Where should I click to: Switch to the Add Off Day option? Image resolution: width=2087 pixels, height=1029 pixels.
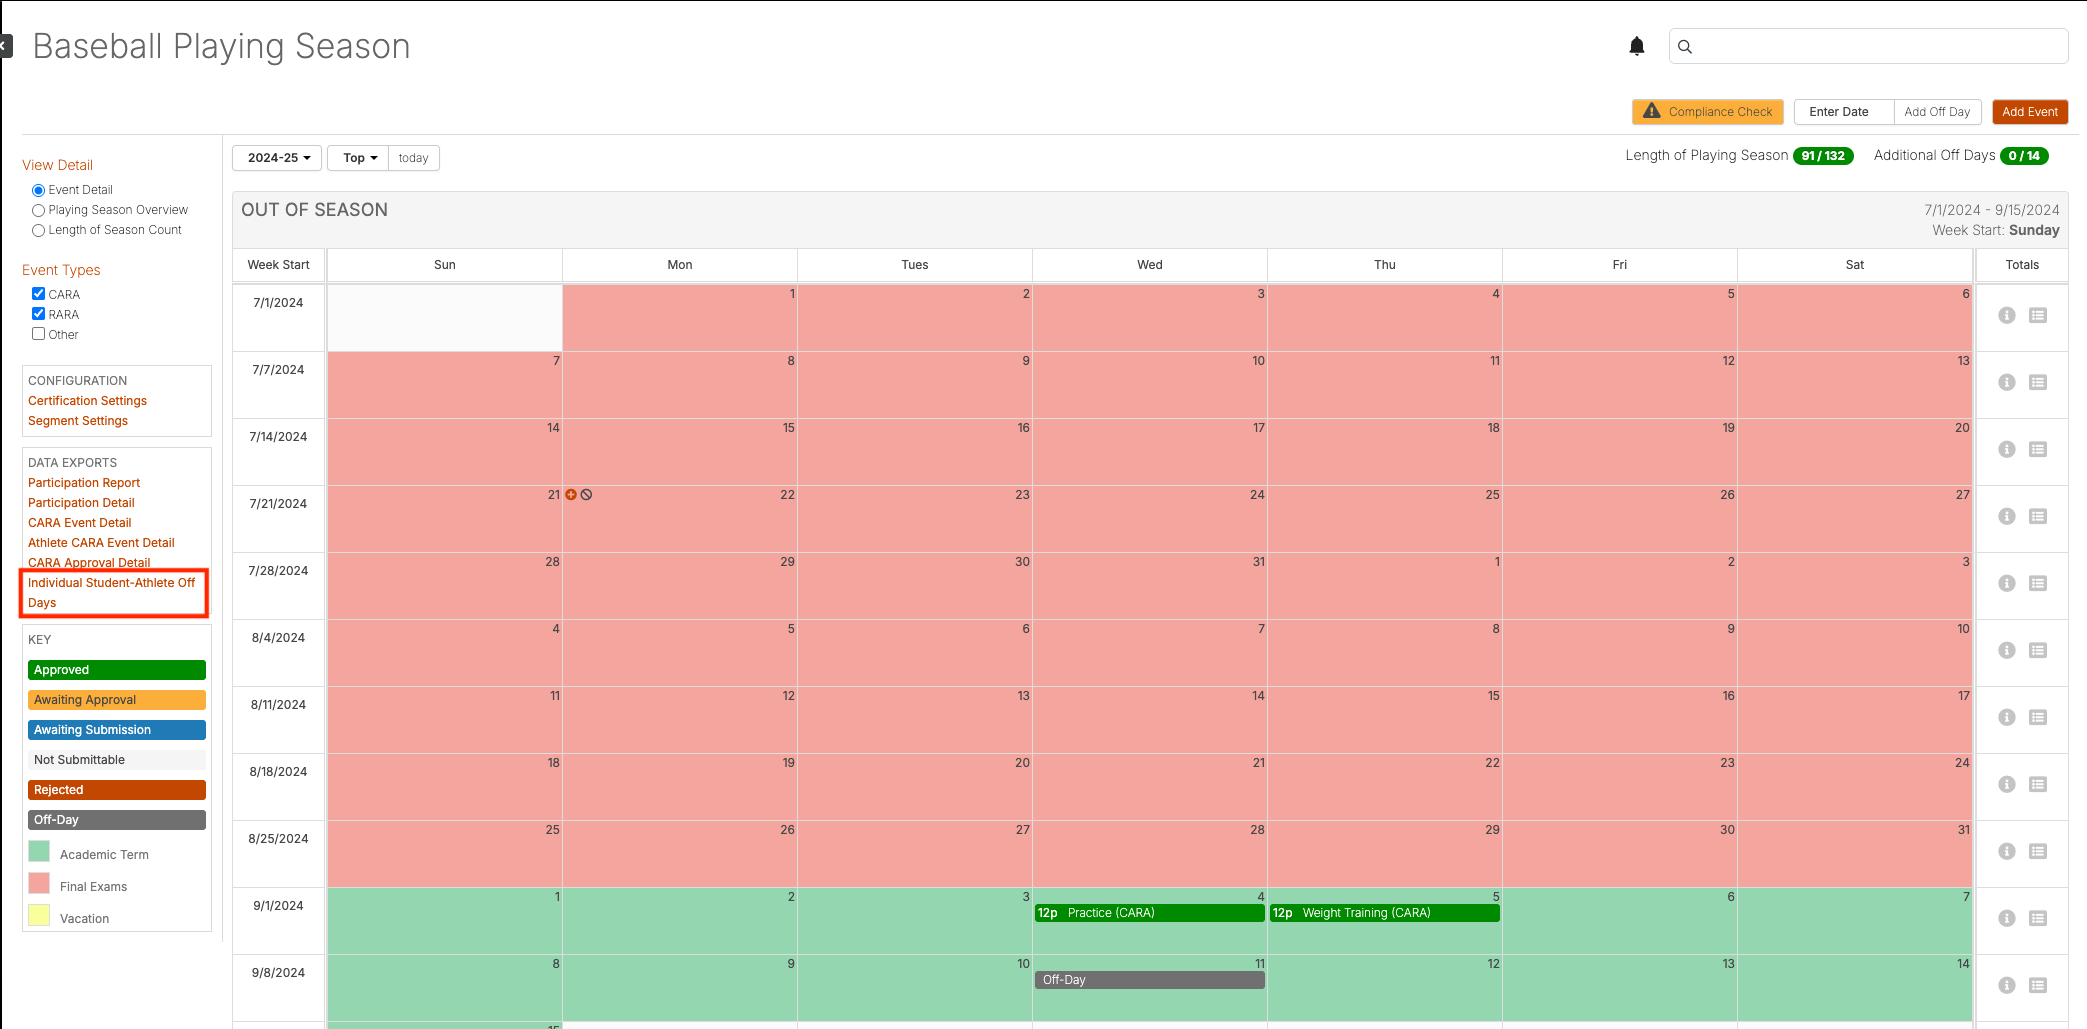point(1937,112)
